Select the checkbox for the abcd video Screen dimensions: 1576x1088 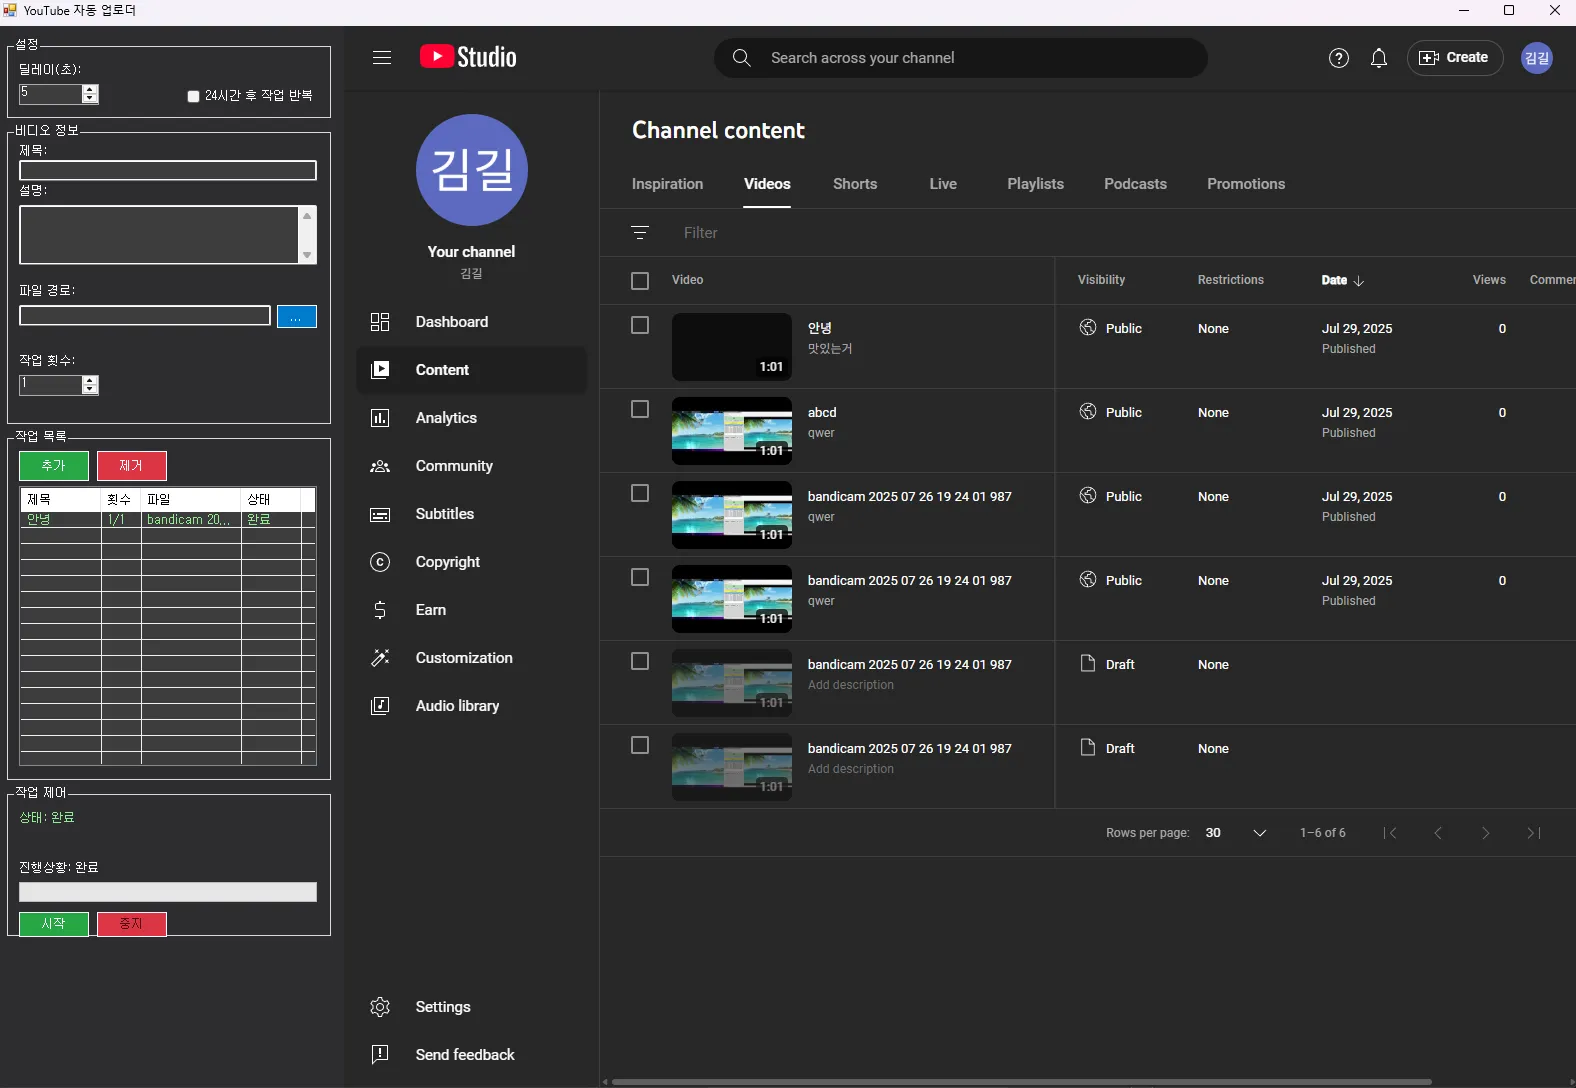point(640,409)
